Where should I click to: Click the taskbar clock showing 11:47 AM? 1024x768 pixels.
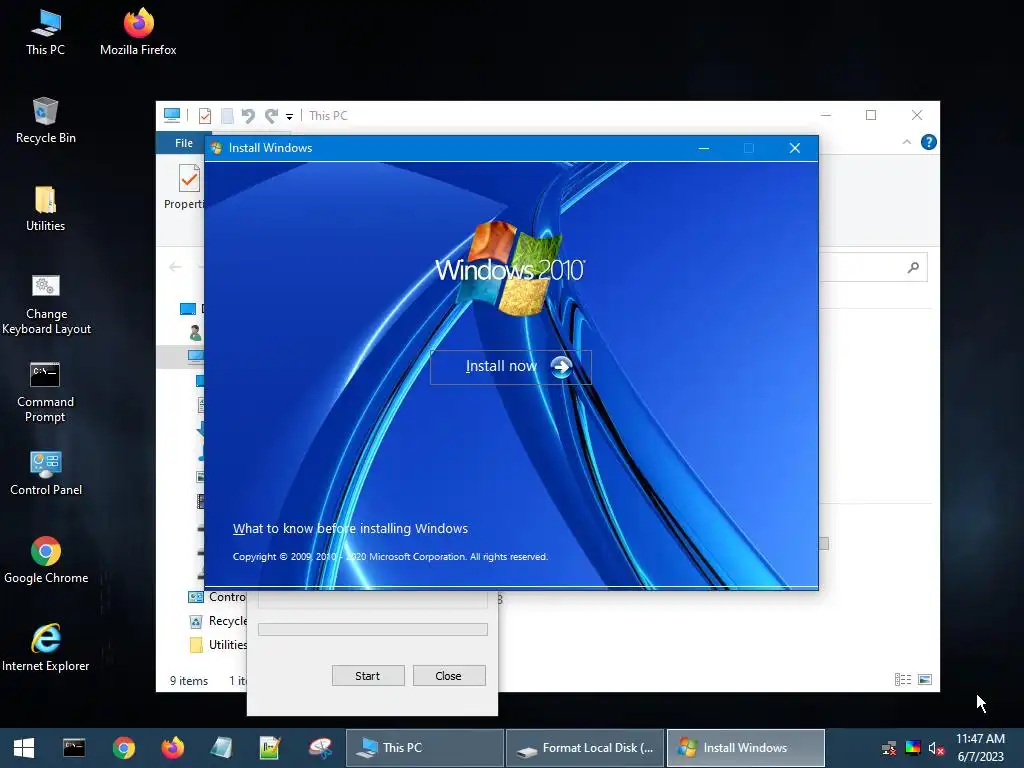(980, 748)
